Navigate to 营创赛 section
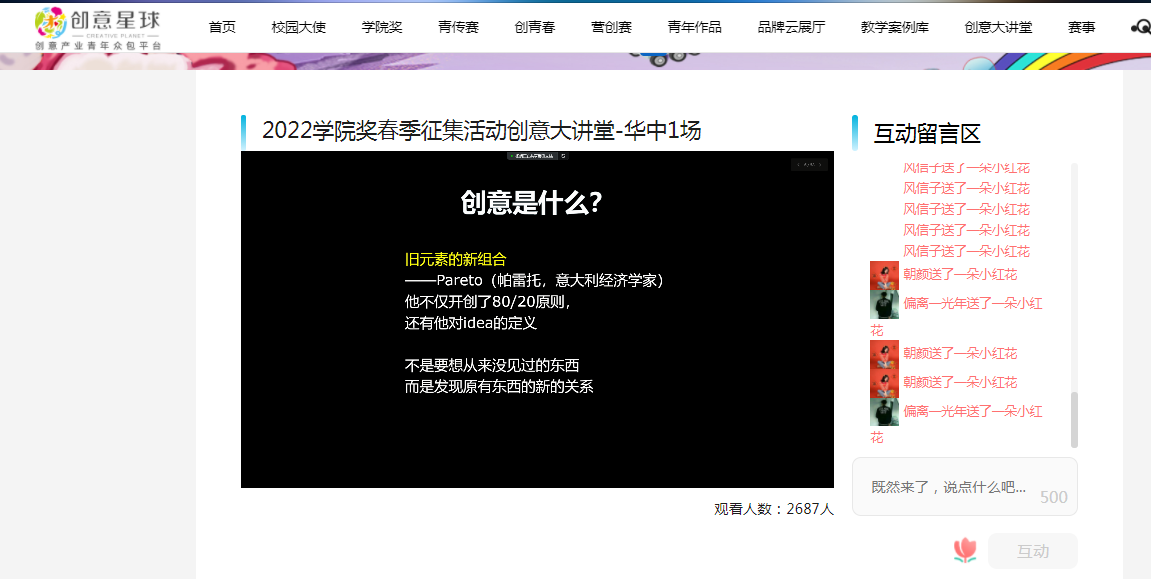This screenshot has width=1151, height=579. coord(611,27)
